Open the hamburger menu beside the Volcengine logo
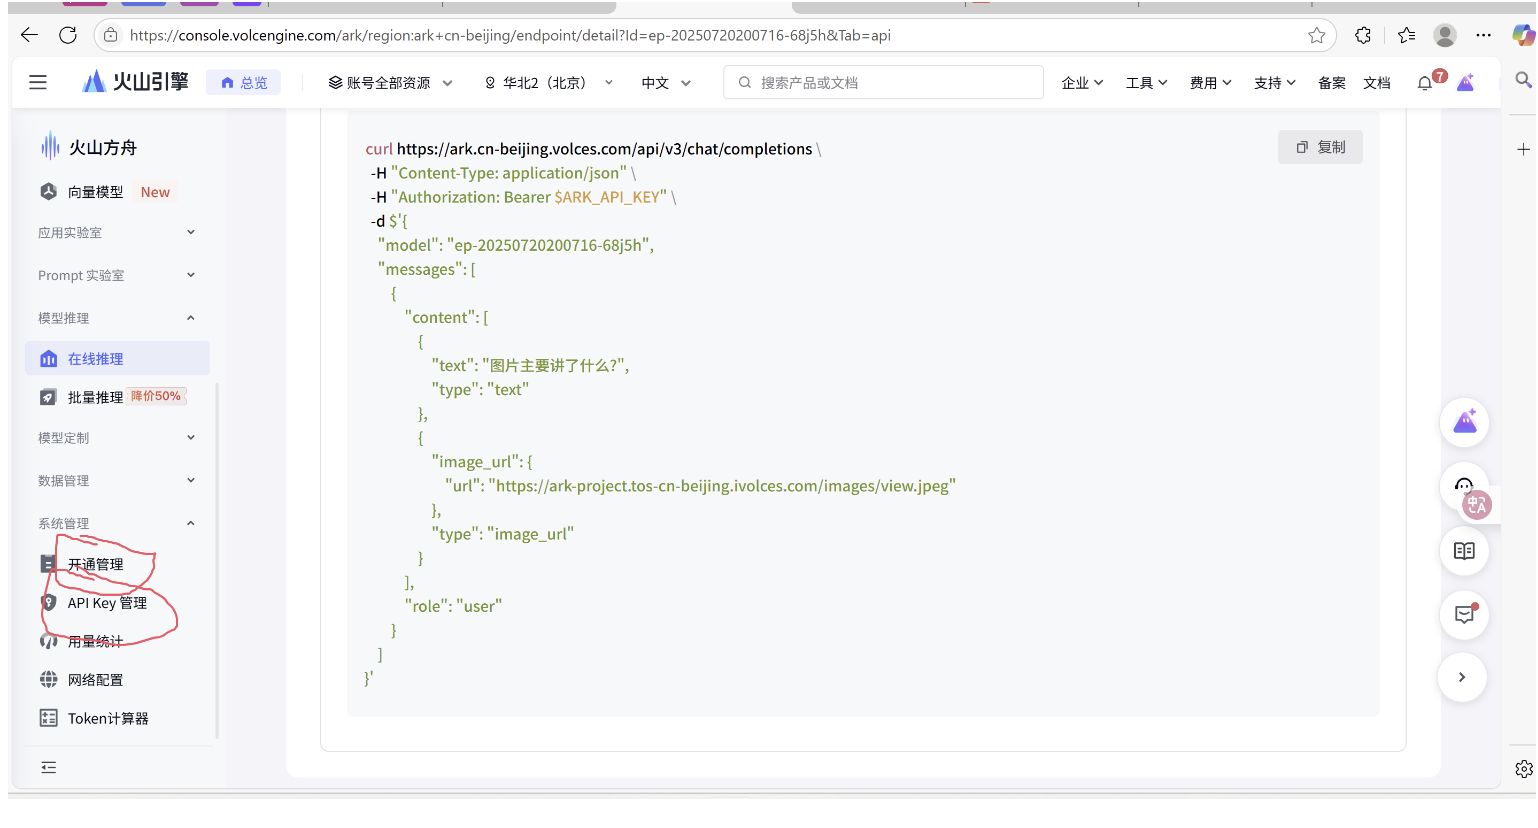Image resolution: width=1538 pixels, height=828 pixels. (x=38, y=82)
